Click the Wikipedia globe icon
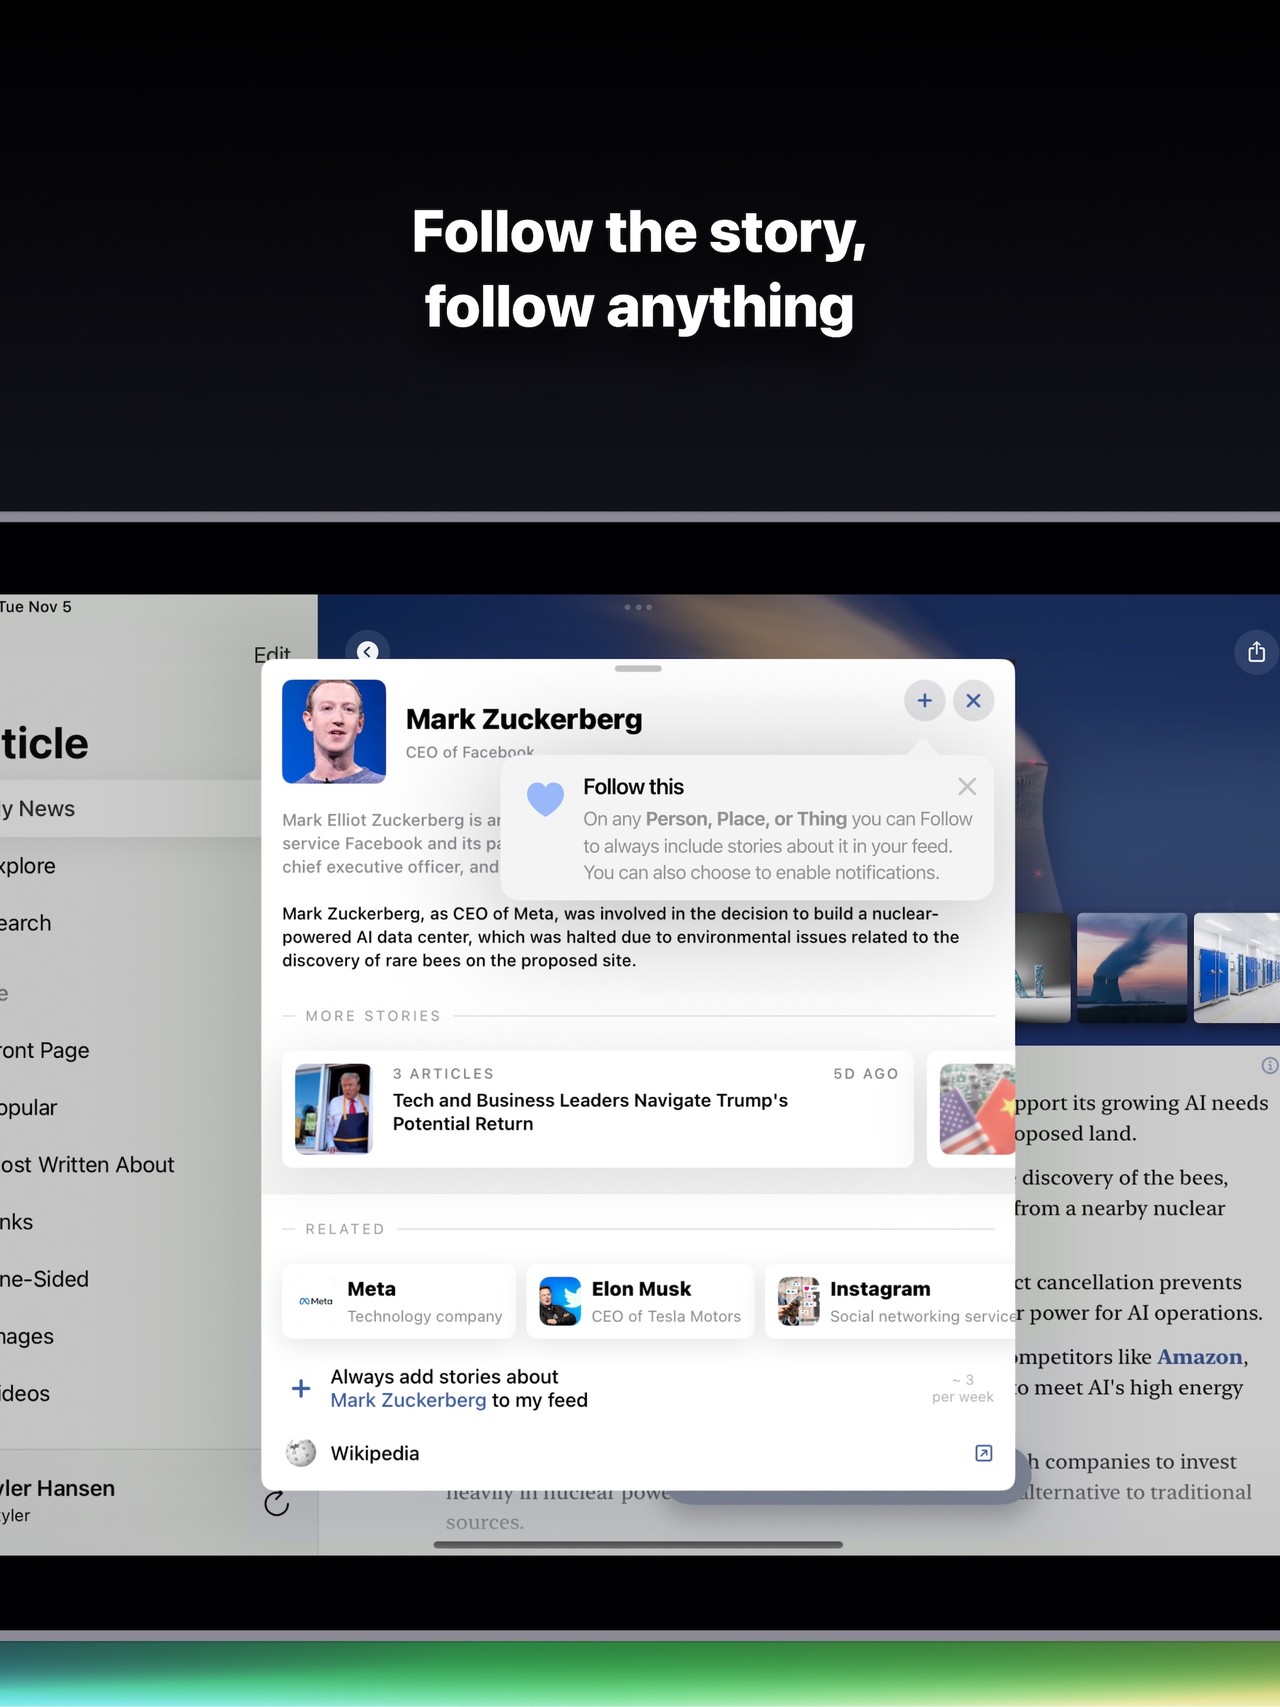Image resolution: width=1280 pixels, height=1707 pixels. (x=301, y=1453)
